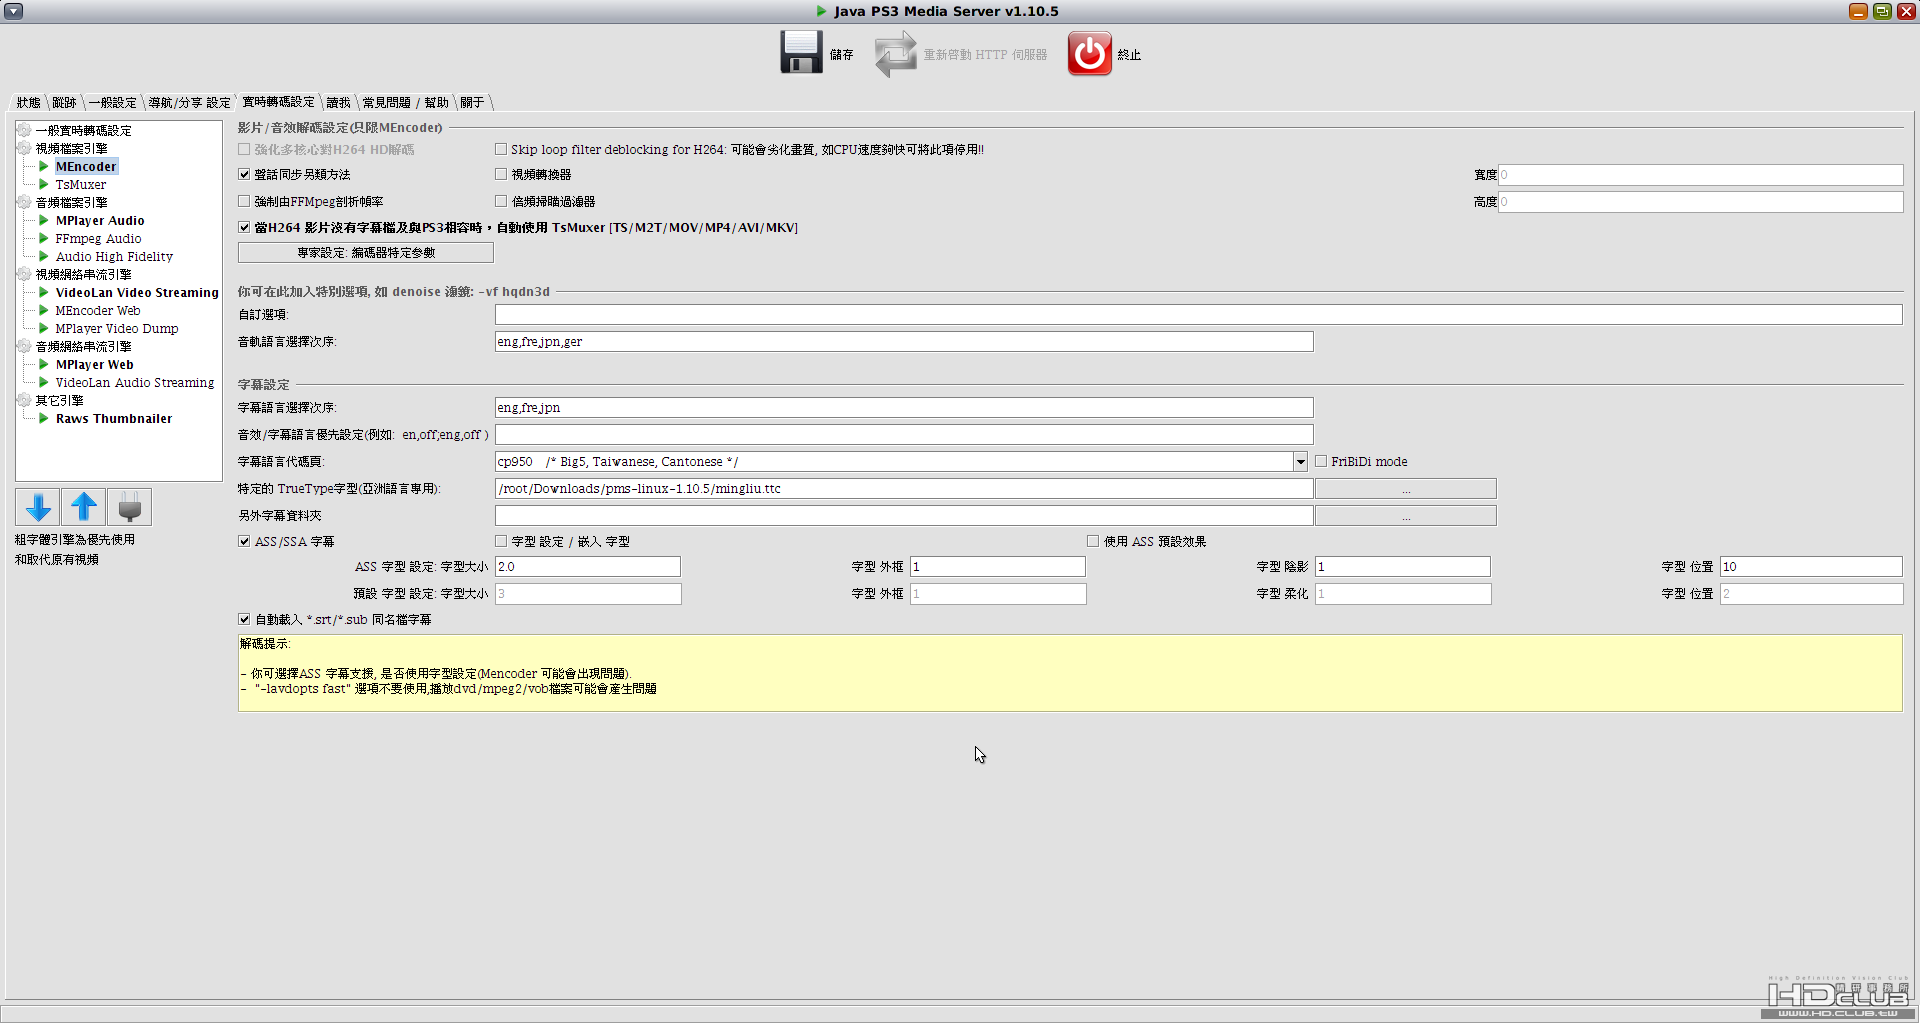
Task: Switch to the 狀態 tab
Action: coord(28,102)
